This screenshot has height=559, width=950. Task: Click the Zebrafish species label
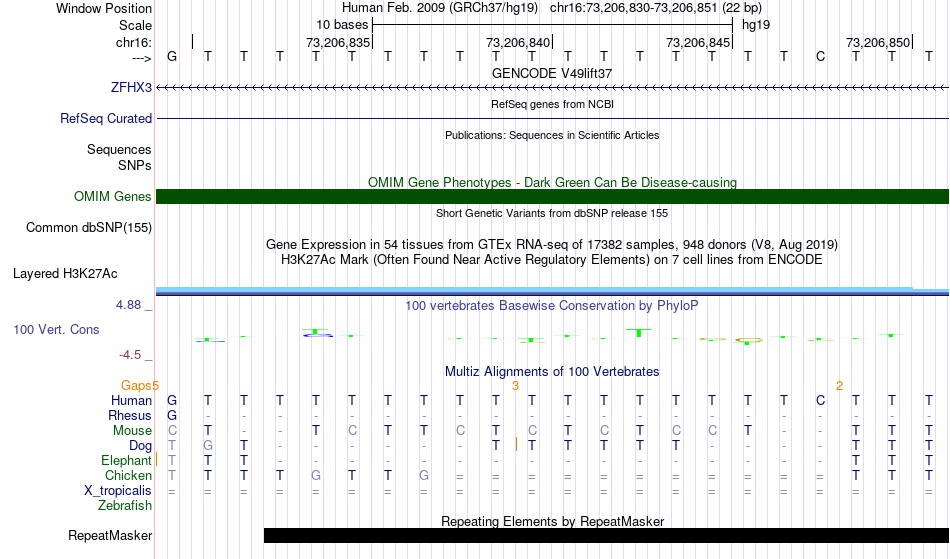tap(125, 505)
